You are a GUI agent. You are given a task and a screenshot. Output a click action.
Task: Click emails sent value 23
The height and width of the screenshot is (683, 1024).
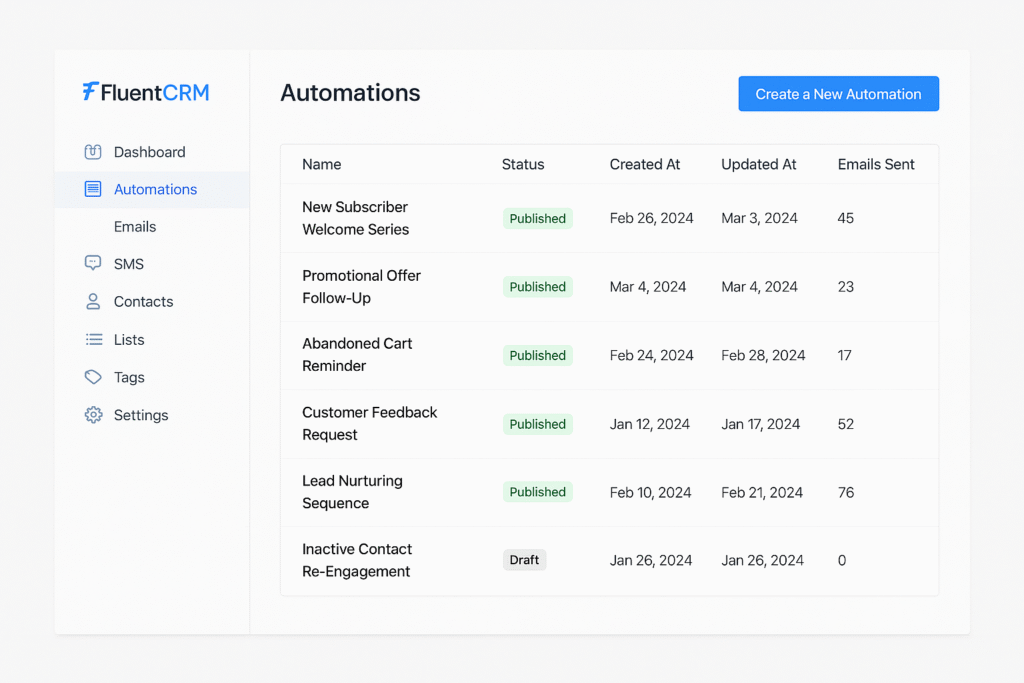[846, 287]
